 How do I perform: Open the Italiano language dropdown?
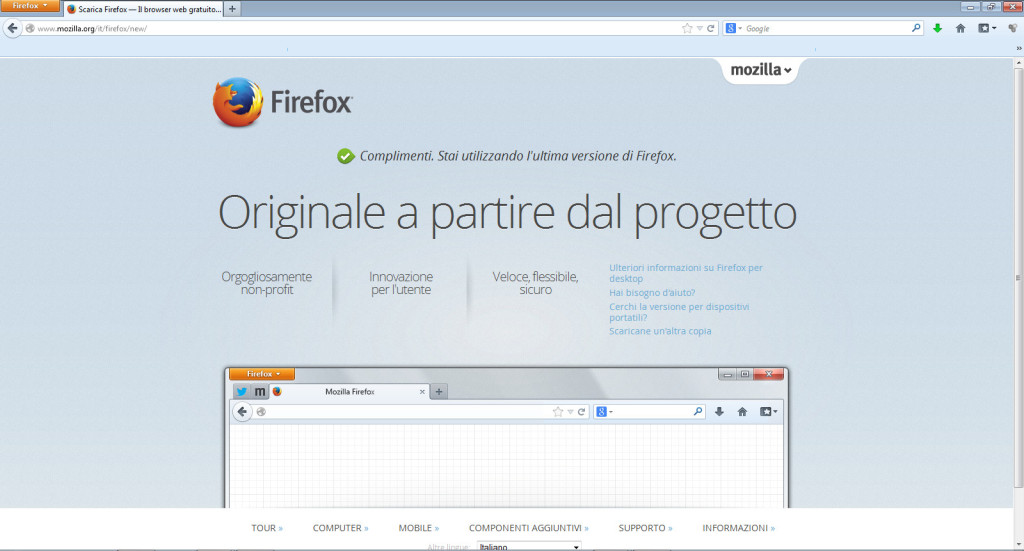coord(528,547)
